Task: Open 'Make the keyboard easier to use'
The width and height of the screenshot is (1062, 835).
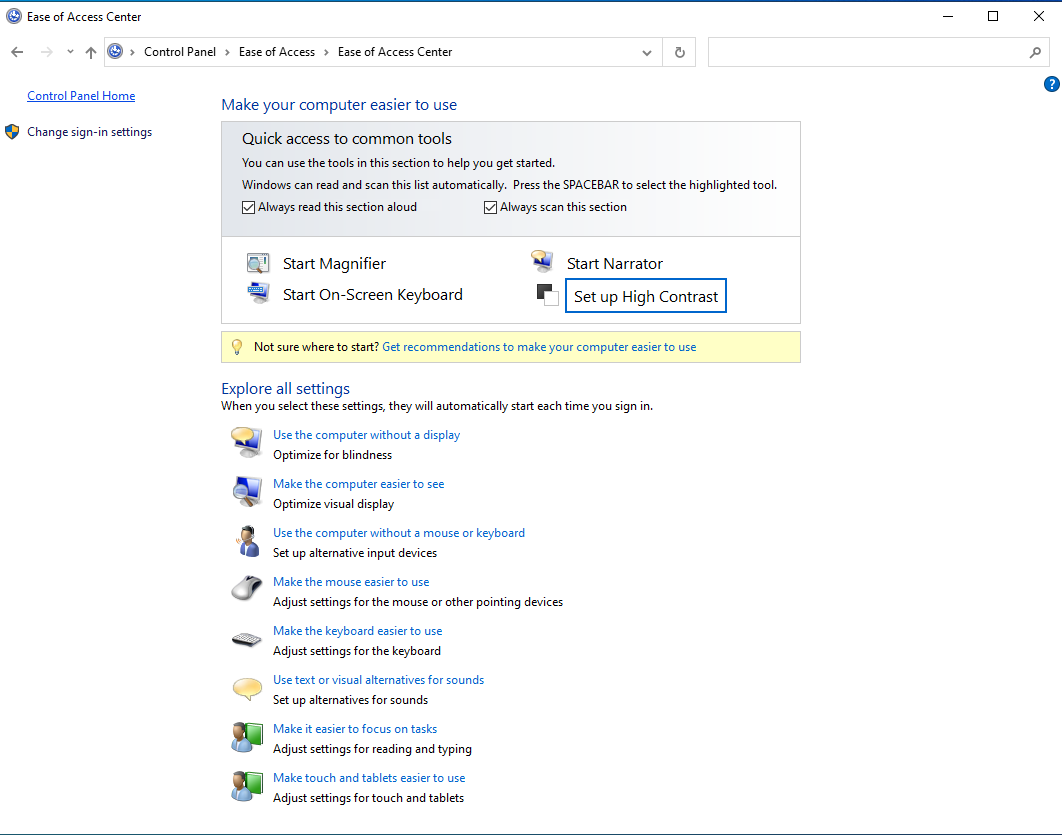Action: click(358, 630)
